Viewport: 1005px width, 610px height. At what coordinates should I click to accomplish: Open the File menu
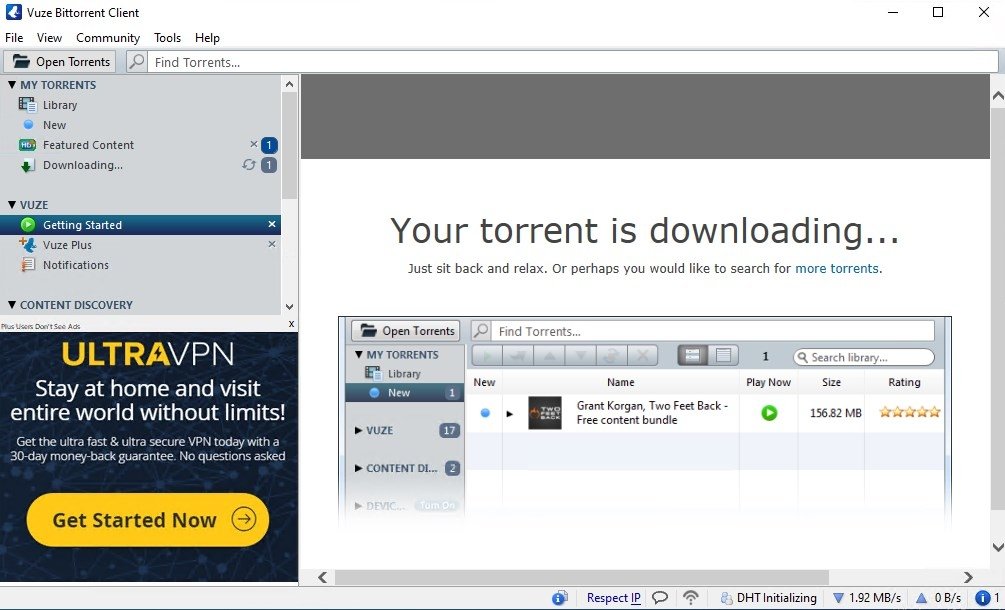coord(14,38)
